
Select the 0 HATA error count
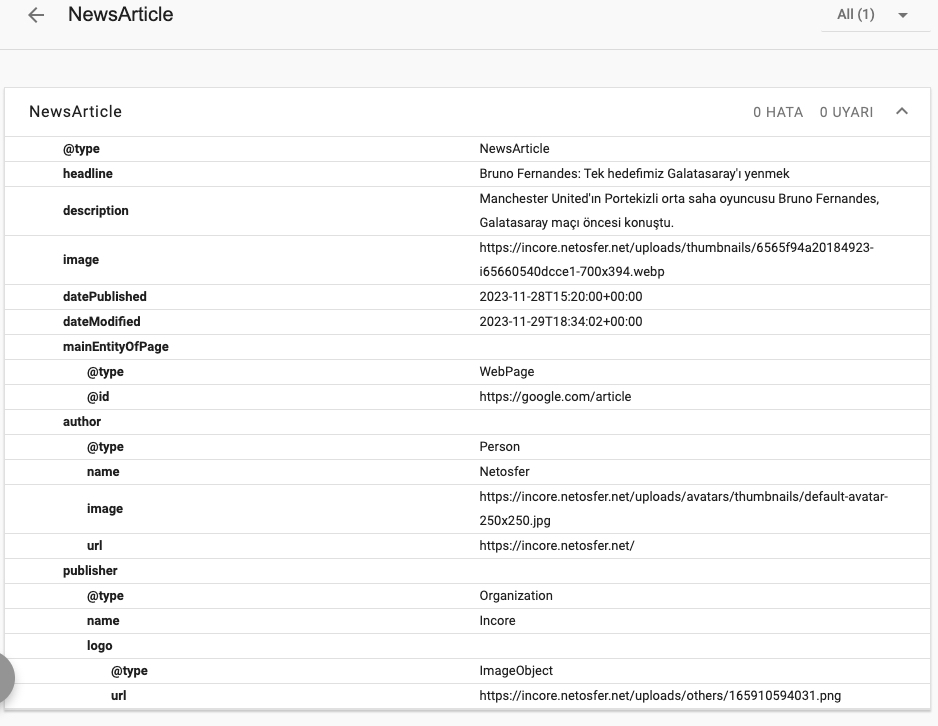point(778,112)
